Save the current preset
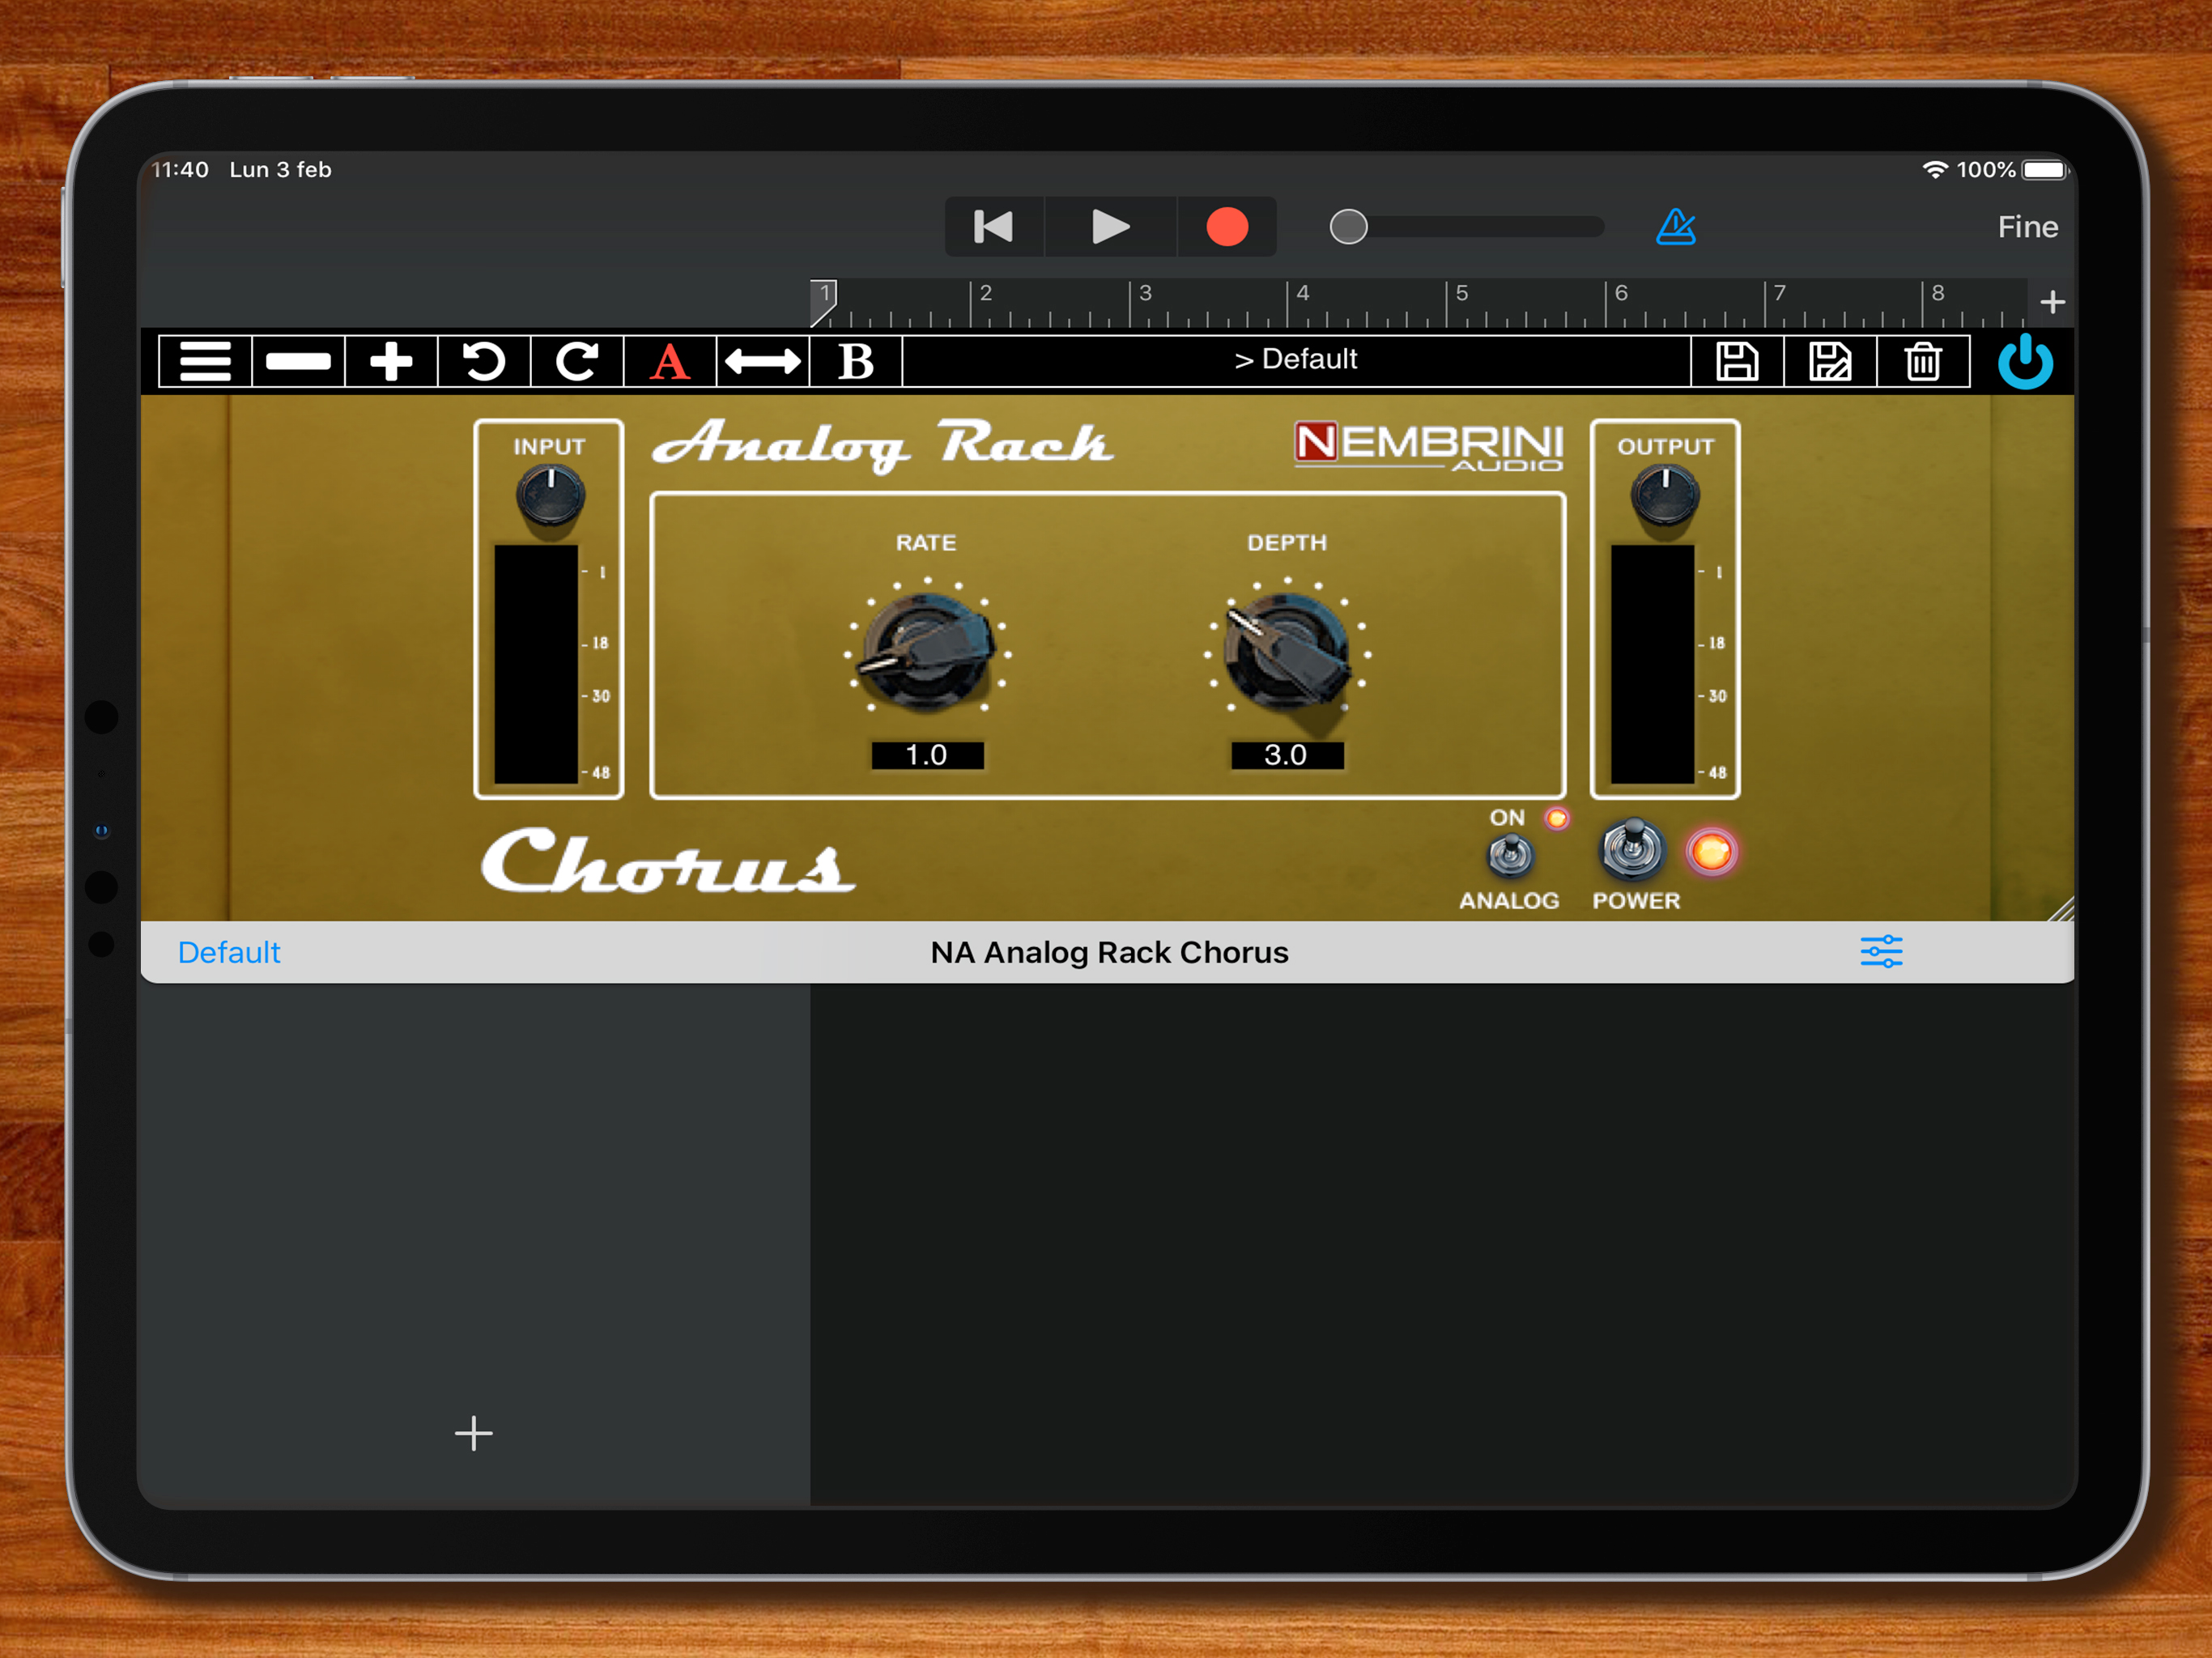Viewport: 2212px width, 1658px height. click(1737, 361)
